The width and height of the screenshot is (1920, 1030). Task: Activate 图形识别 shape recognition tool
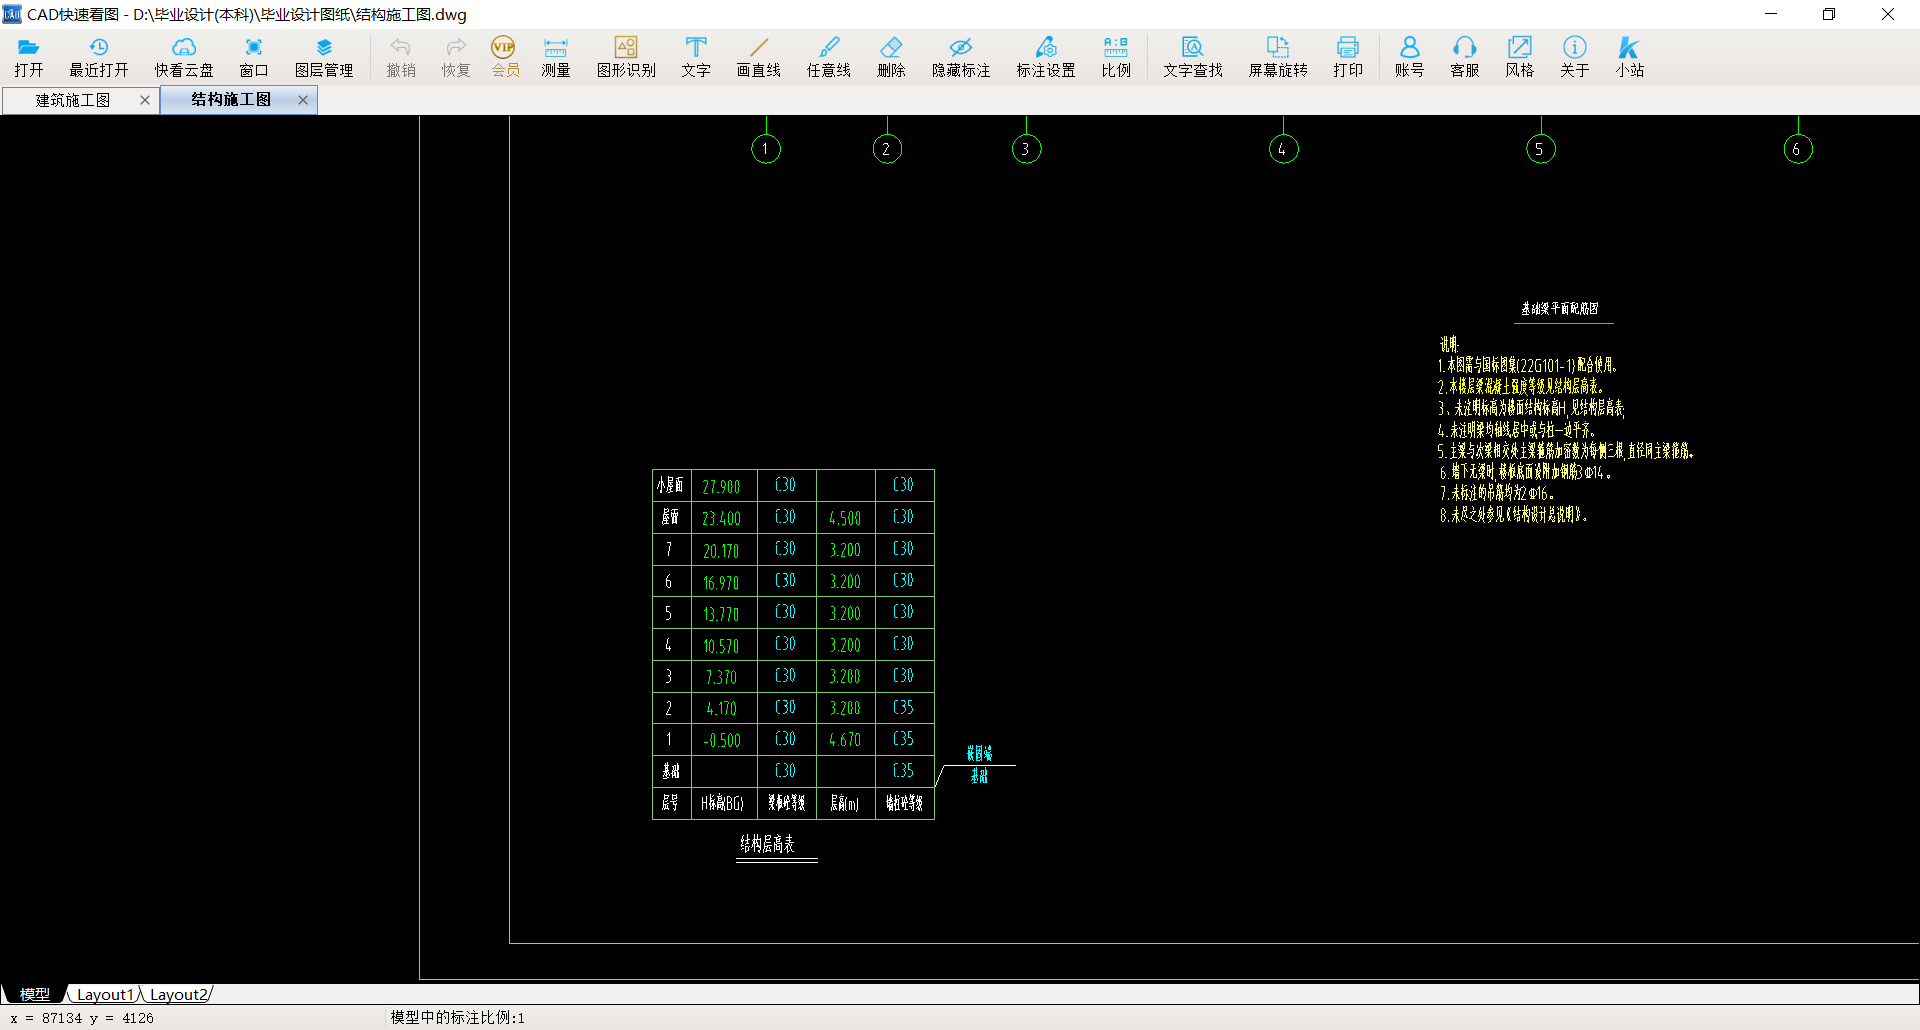(x=626, y=56)
